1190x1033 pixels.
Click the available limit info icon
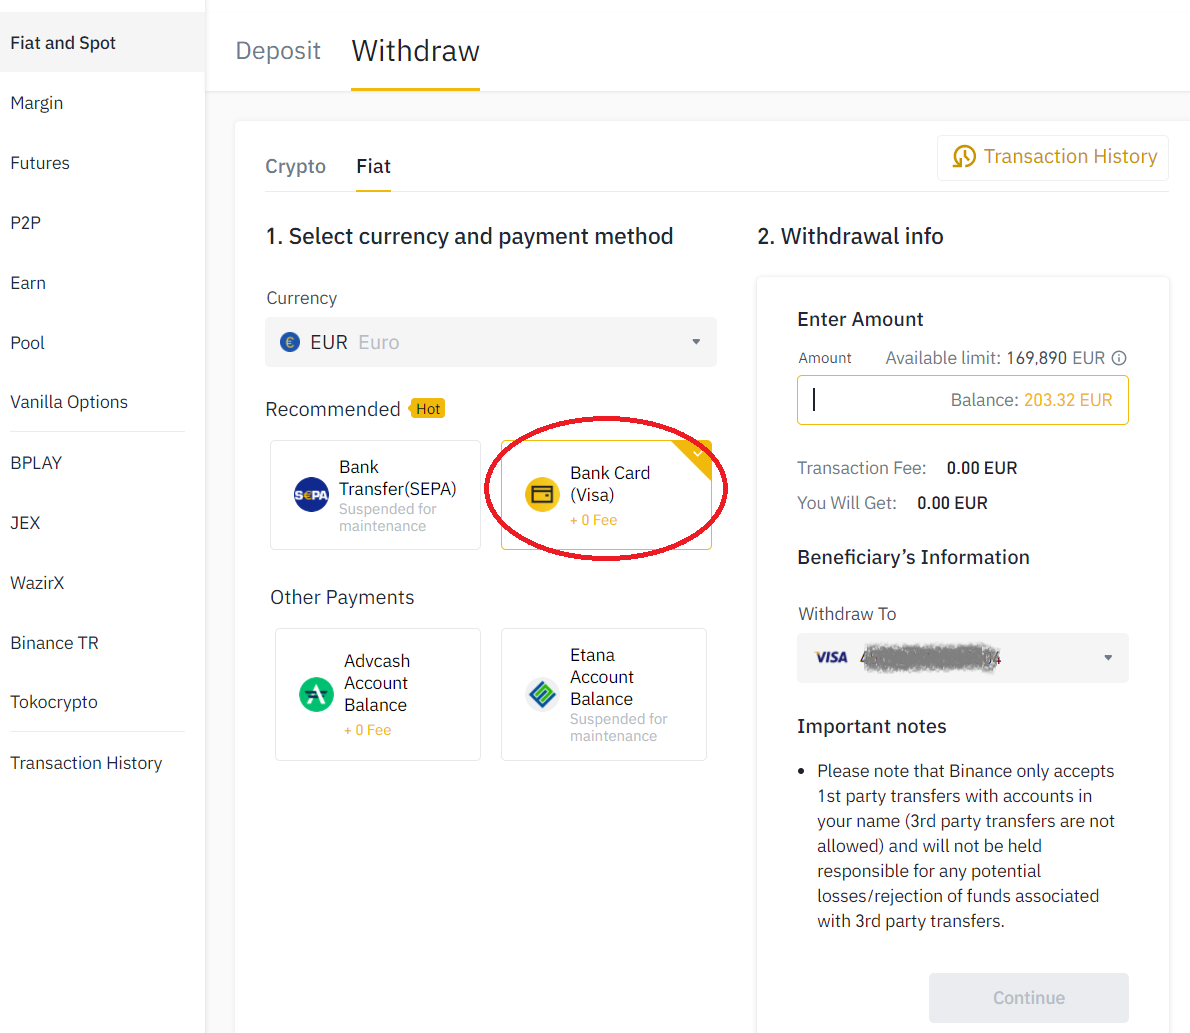1119,358
